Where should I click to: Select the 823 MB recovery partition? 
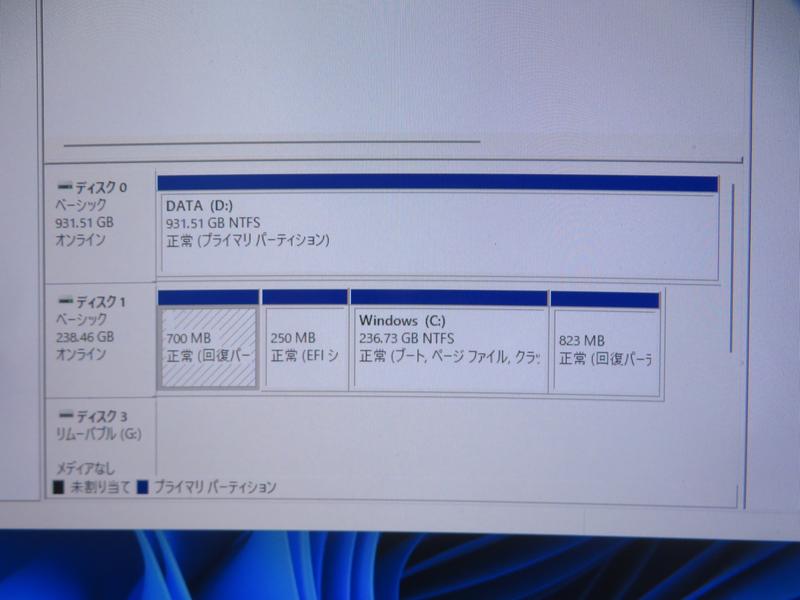[x=605, y=343]
